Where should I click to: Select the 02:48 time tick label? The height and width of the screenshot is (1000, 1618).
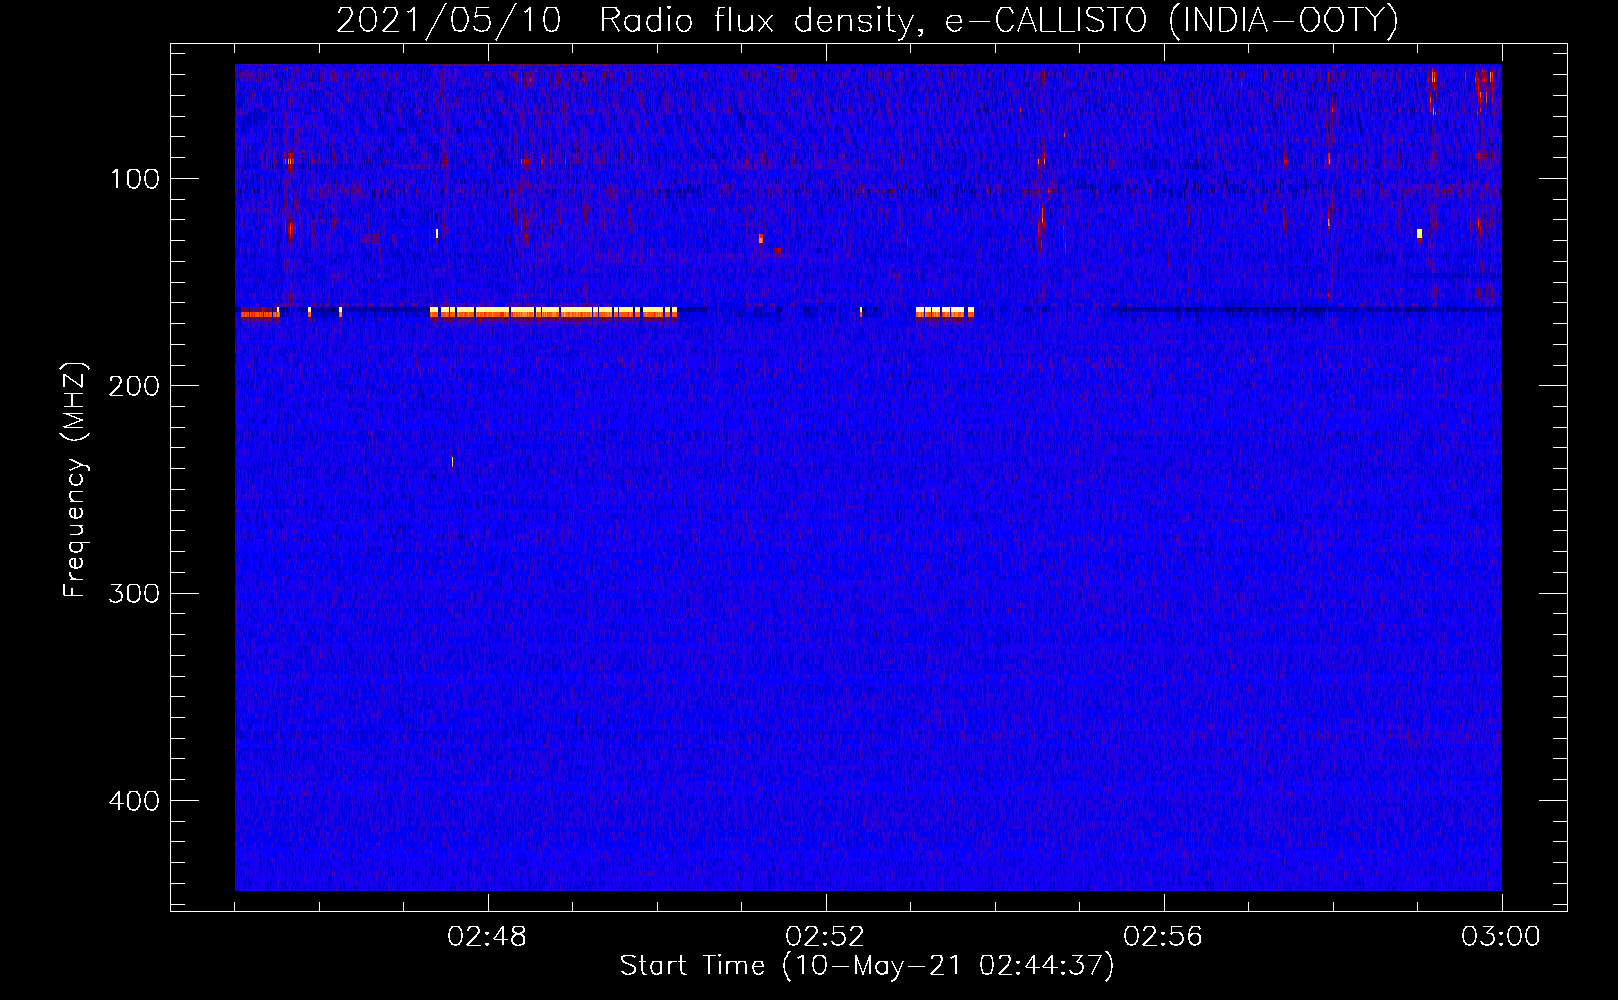tap(487, 937)
